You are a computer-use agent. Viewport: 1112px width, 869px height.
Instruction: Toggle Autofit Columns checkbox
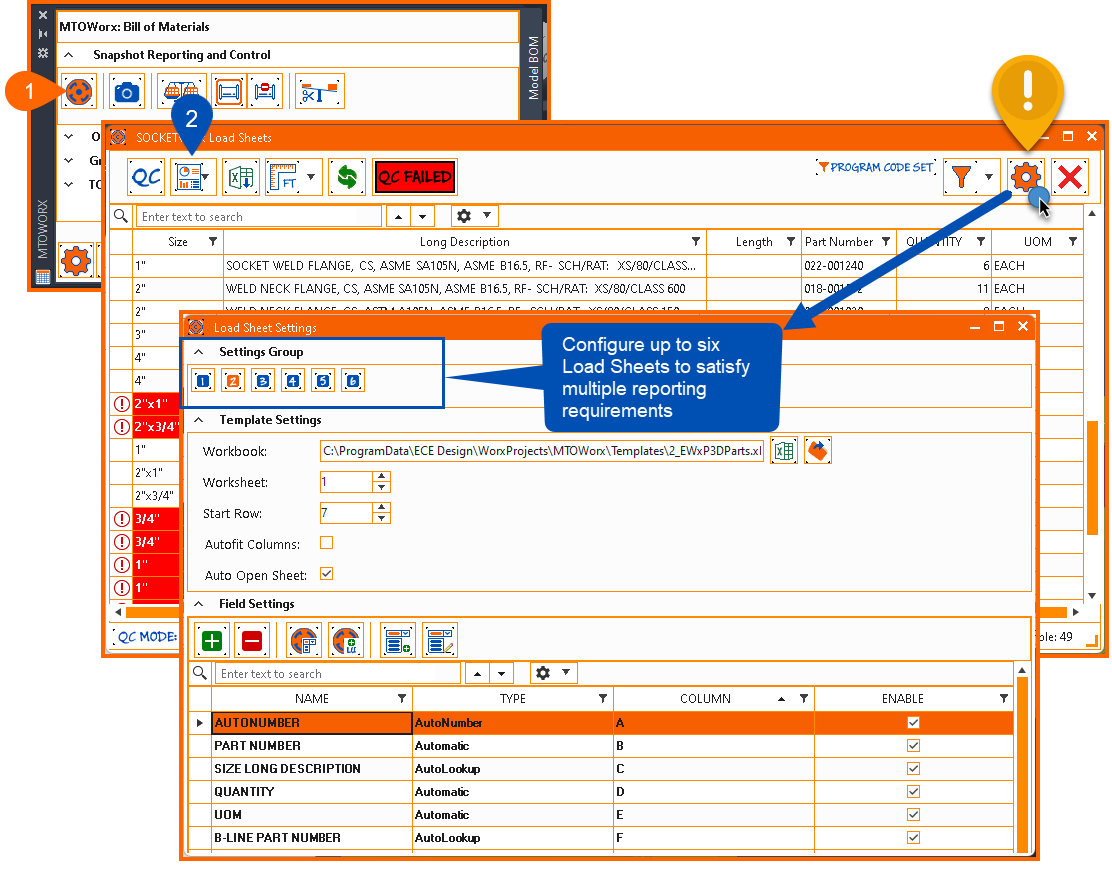point(326,543)
